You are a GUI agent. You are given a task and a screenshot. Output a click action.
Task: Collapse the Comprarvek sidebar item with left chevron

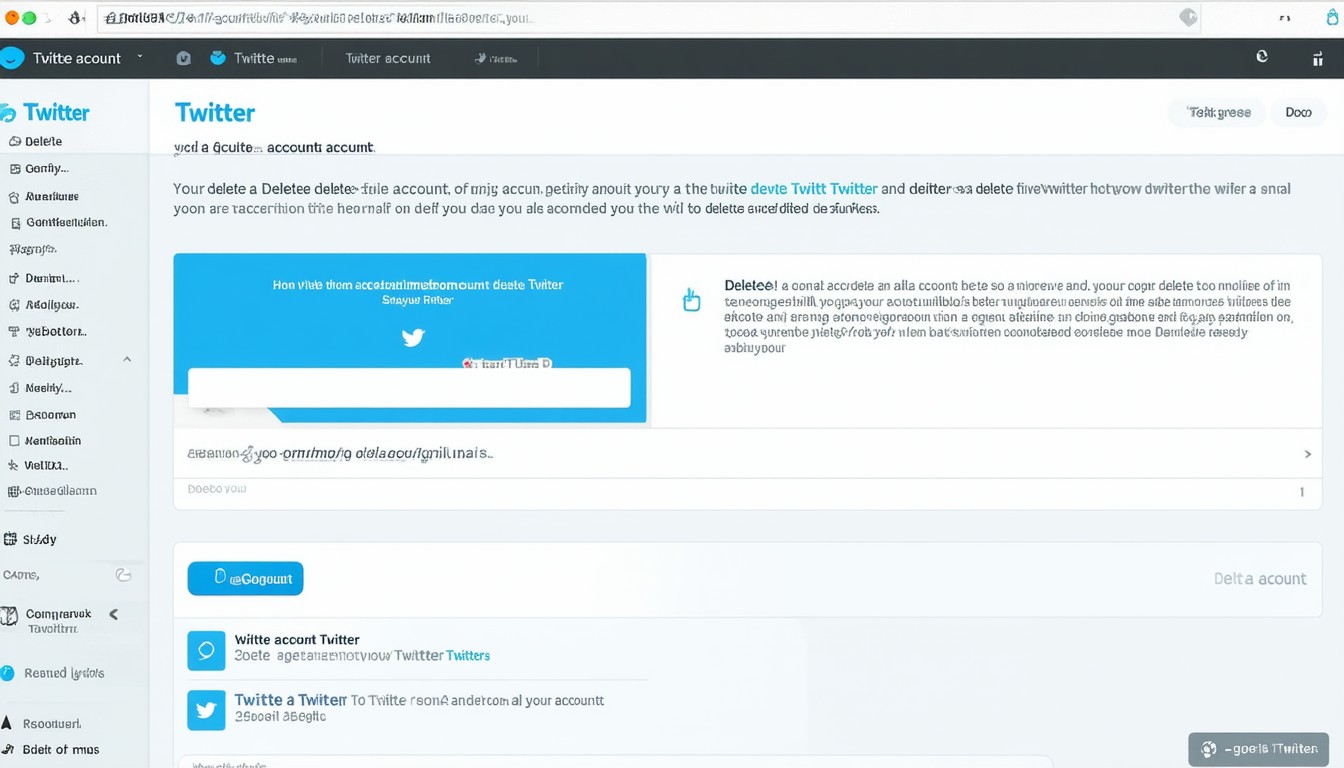[114, 614]
